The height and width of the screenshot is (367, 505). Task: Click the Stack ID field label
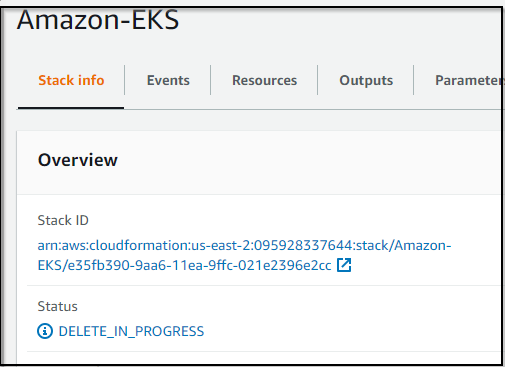(63, 220)
